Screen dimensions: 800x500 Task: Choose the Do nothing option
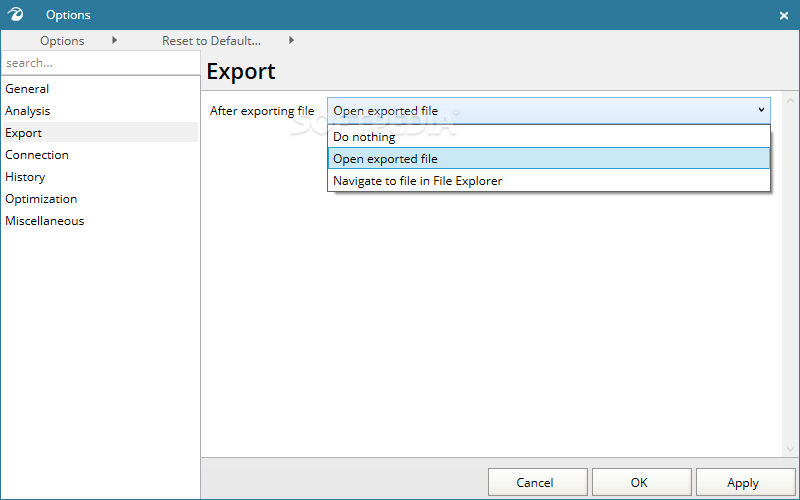[549, 137]
